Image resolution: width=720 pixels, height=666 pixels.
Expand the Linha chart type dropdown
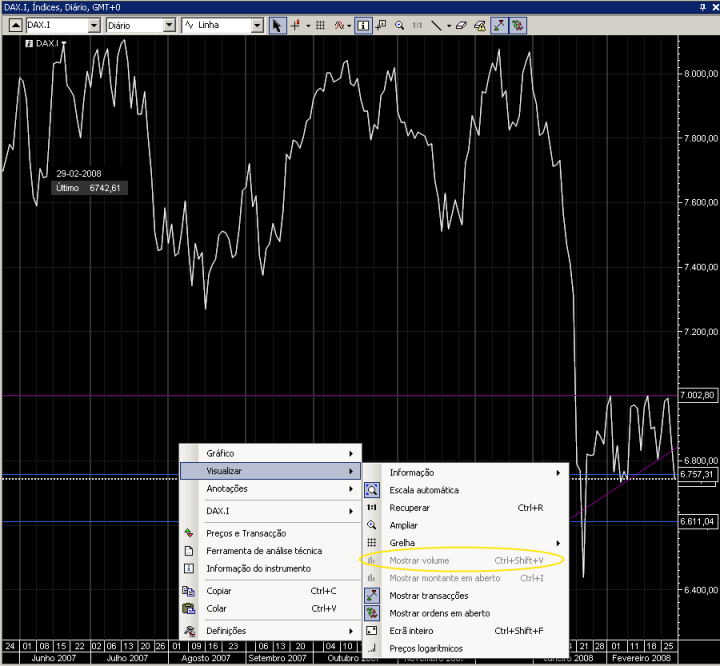coord(257,25)
